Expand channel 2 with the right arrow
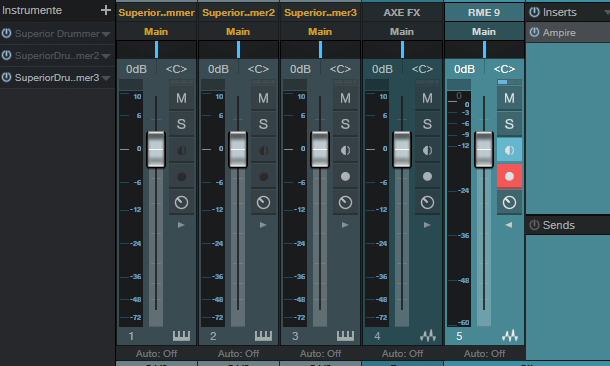This screenshot has width=610, height=366. 263,225
